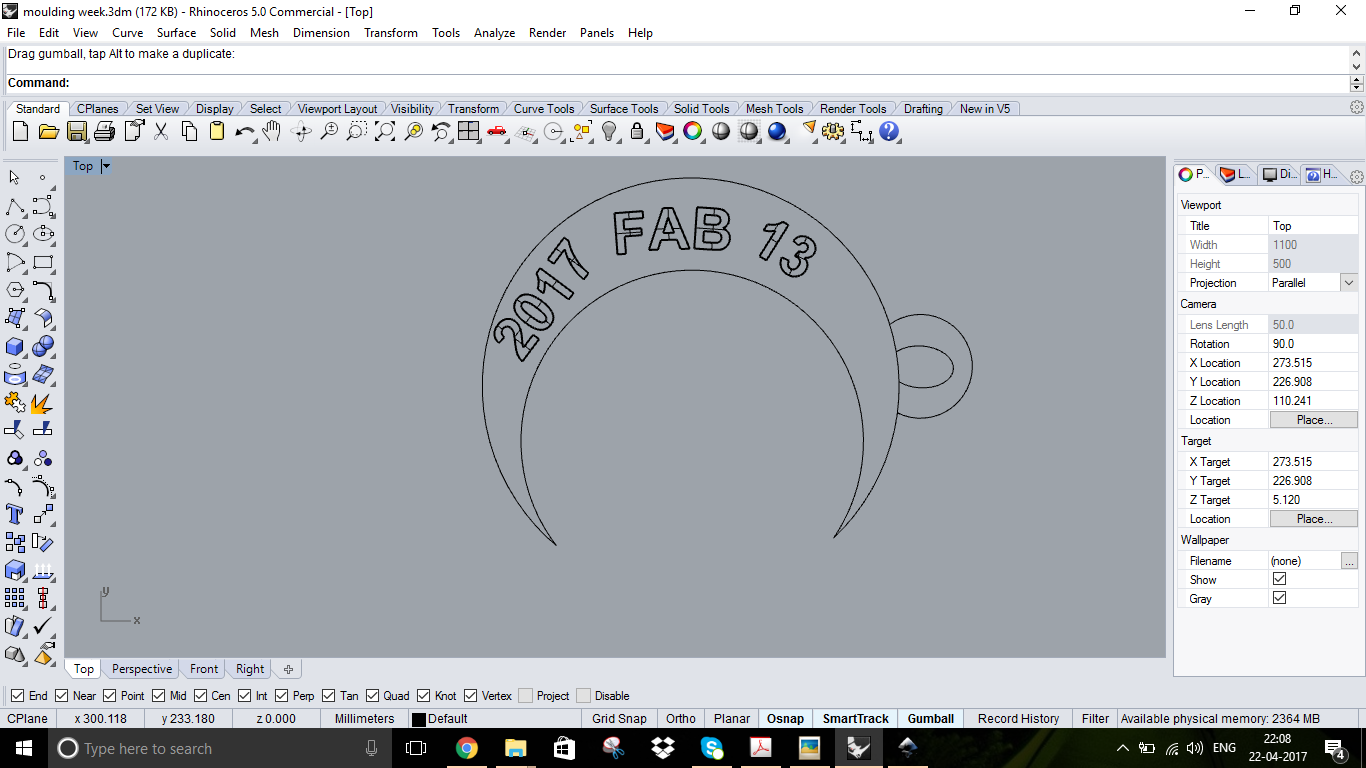Select the Text object tool
Image resolution: width=1366 pixels, height=768 pixels.
[15, 514]
